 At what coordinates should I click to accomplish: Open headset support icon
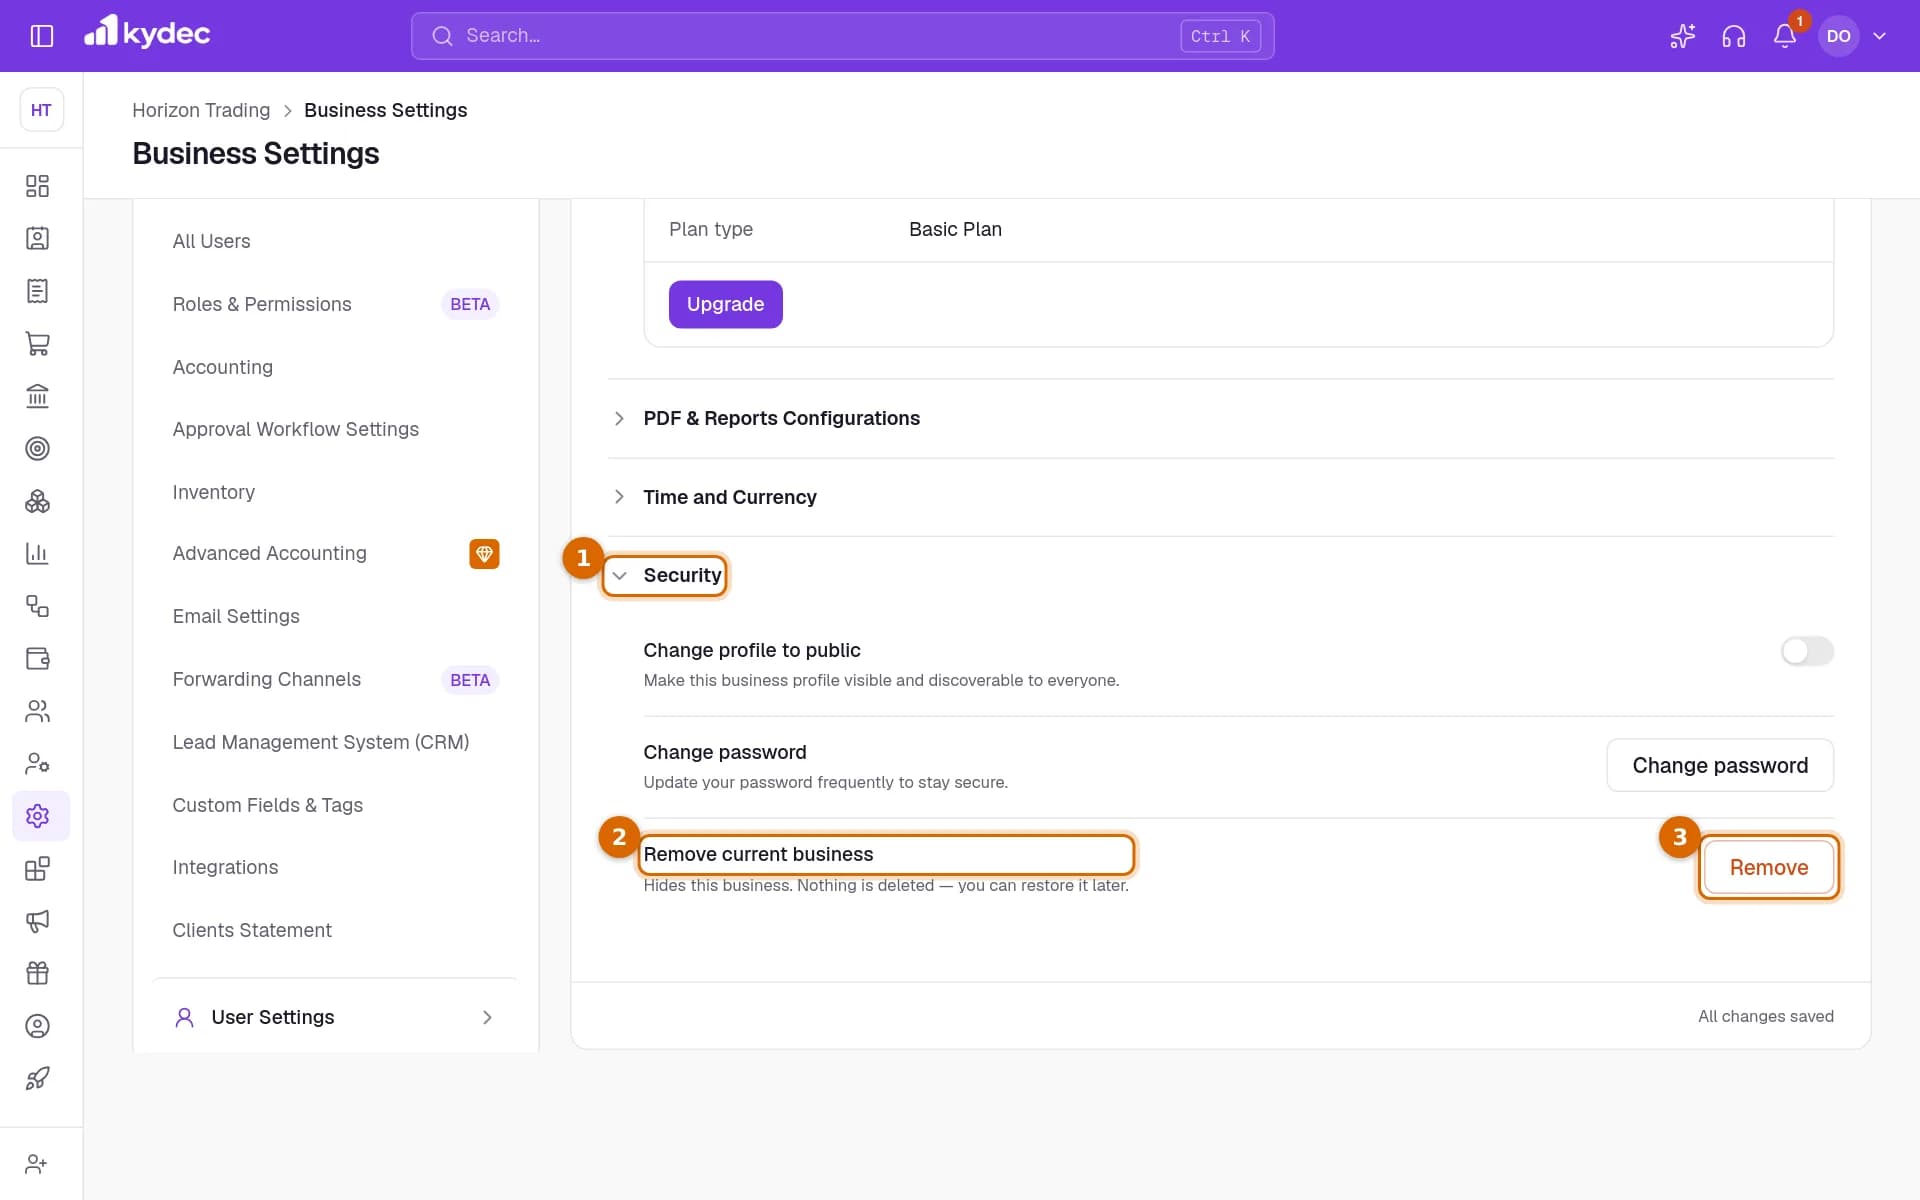point(1733,36)
